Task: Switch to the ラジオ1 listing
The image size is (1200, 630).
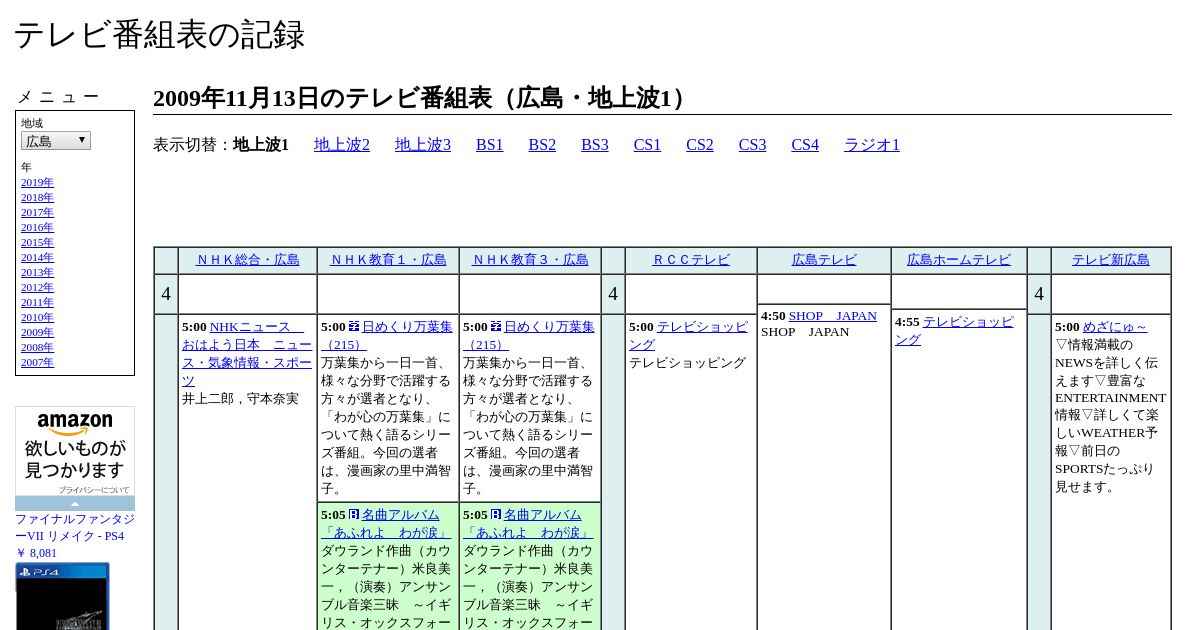Action: coord(872,145)
